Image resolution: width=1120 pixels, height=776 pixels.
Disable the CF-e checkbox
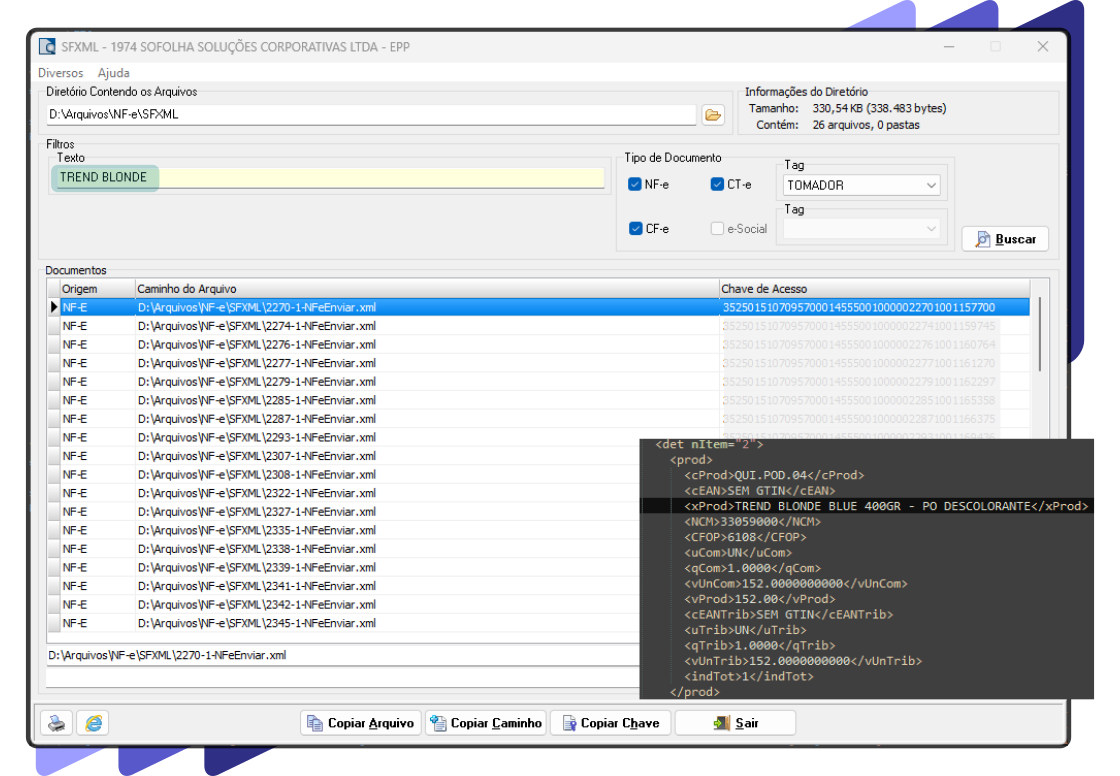point(635,229)
